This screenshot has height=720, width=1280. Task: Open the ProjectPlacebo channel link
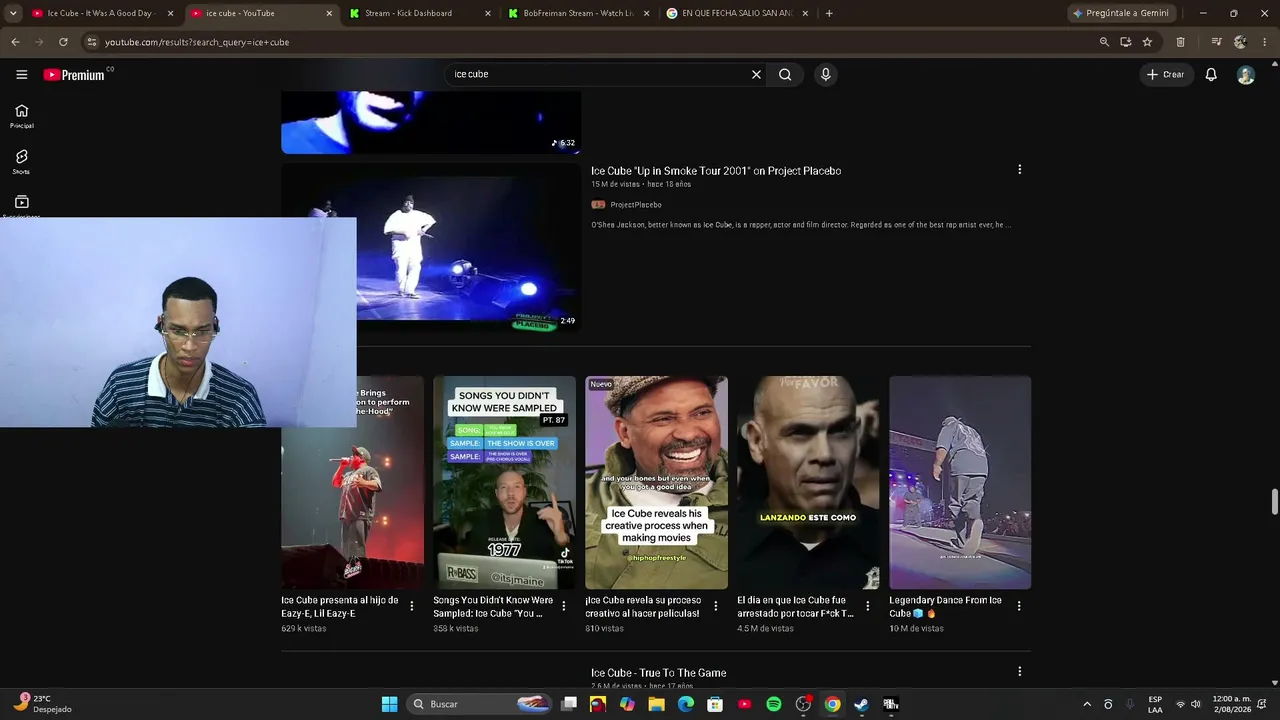636,205
